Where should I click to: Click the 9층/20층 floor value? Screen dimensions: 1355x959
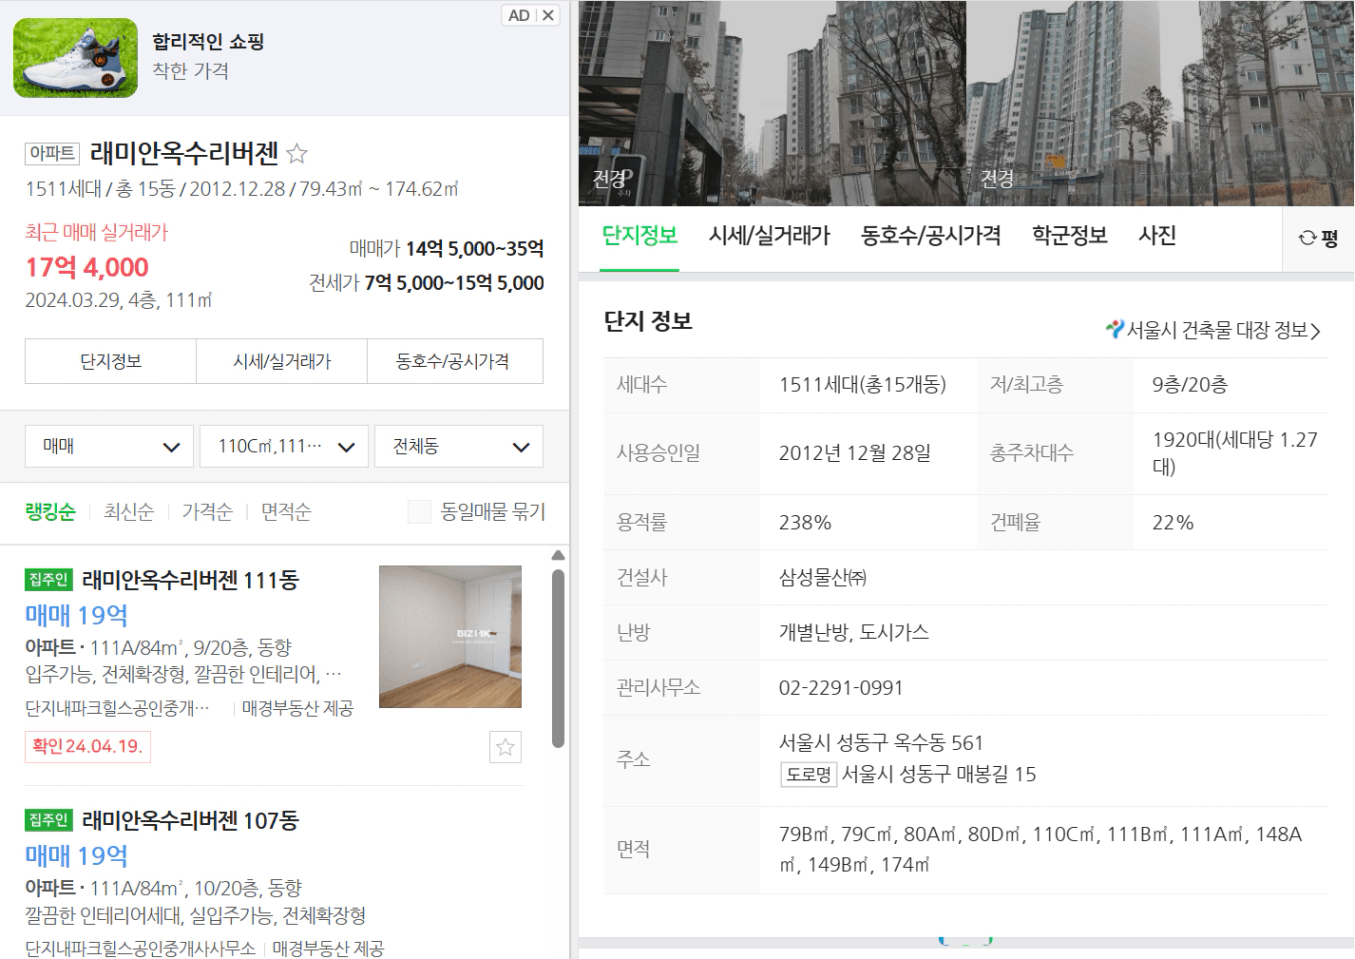(x=1190, y=385)
